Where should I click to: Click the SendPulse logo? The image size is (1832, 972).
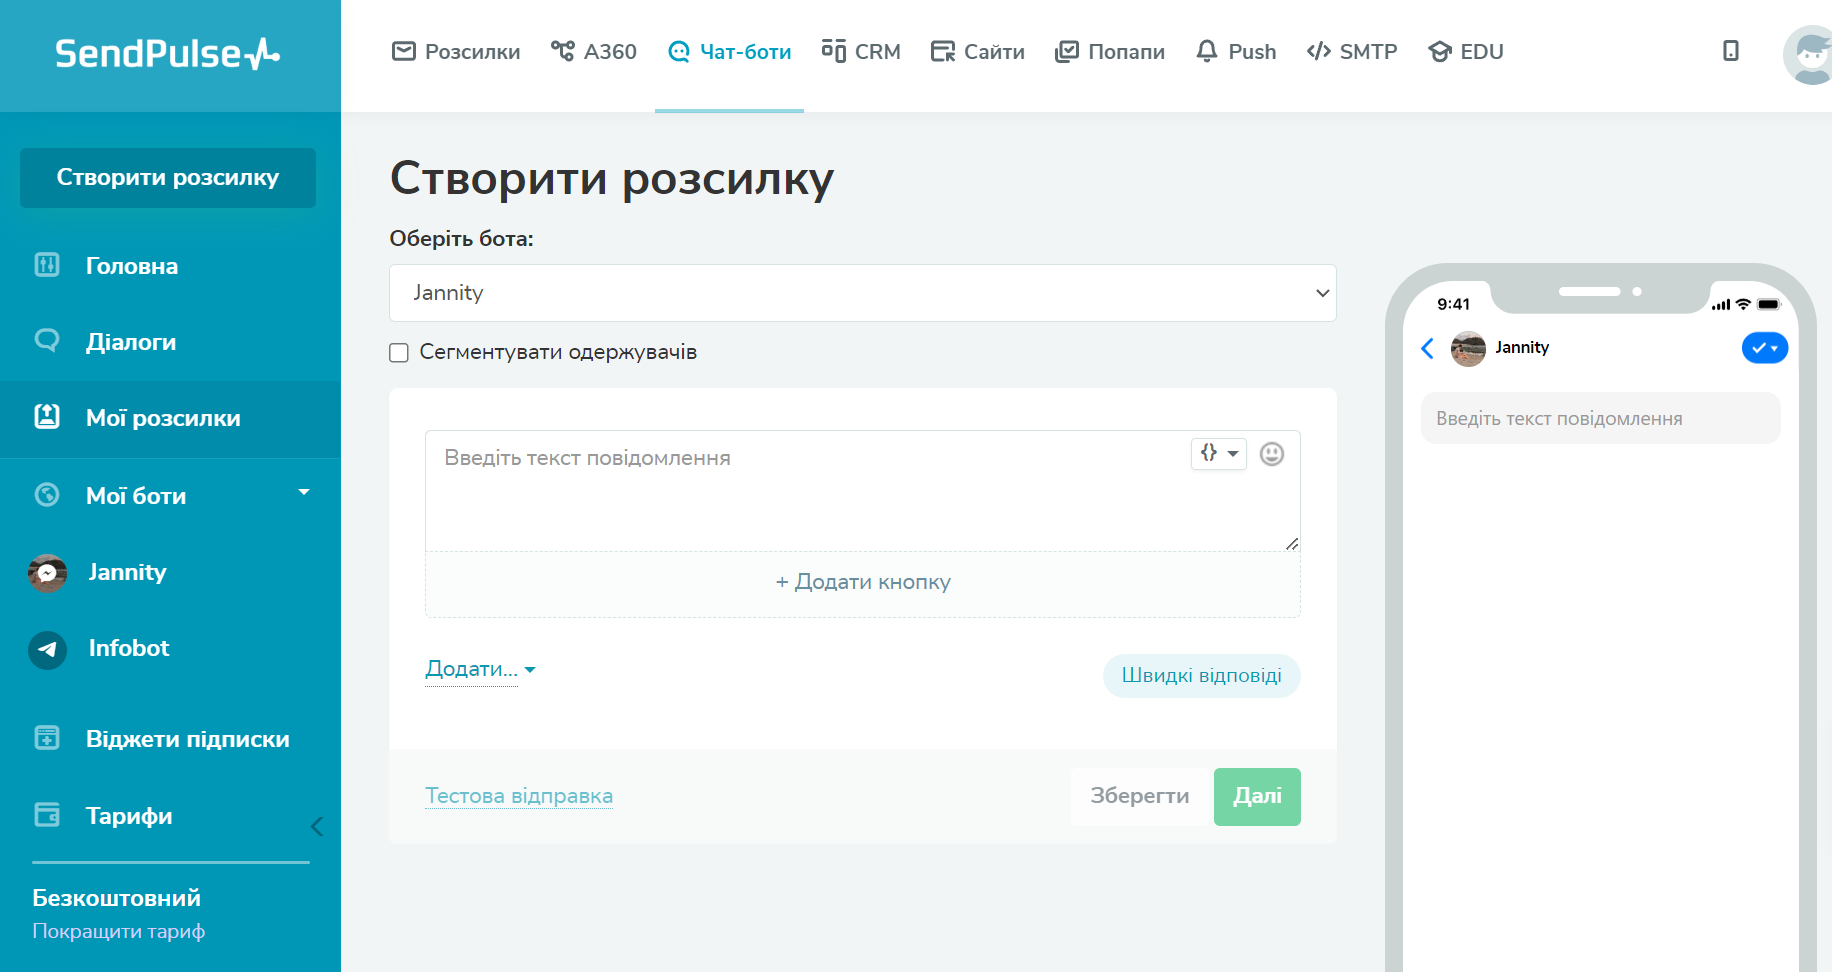click(168, 54)
